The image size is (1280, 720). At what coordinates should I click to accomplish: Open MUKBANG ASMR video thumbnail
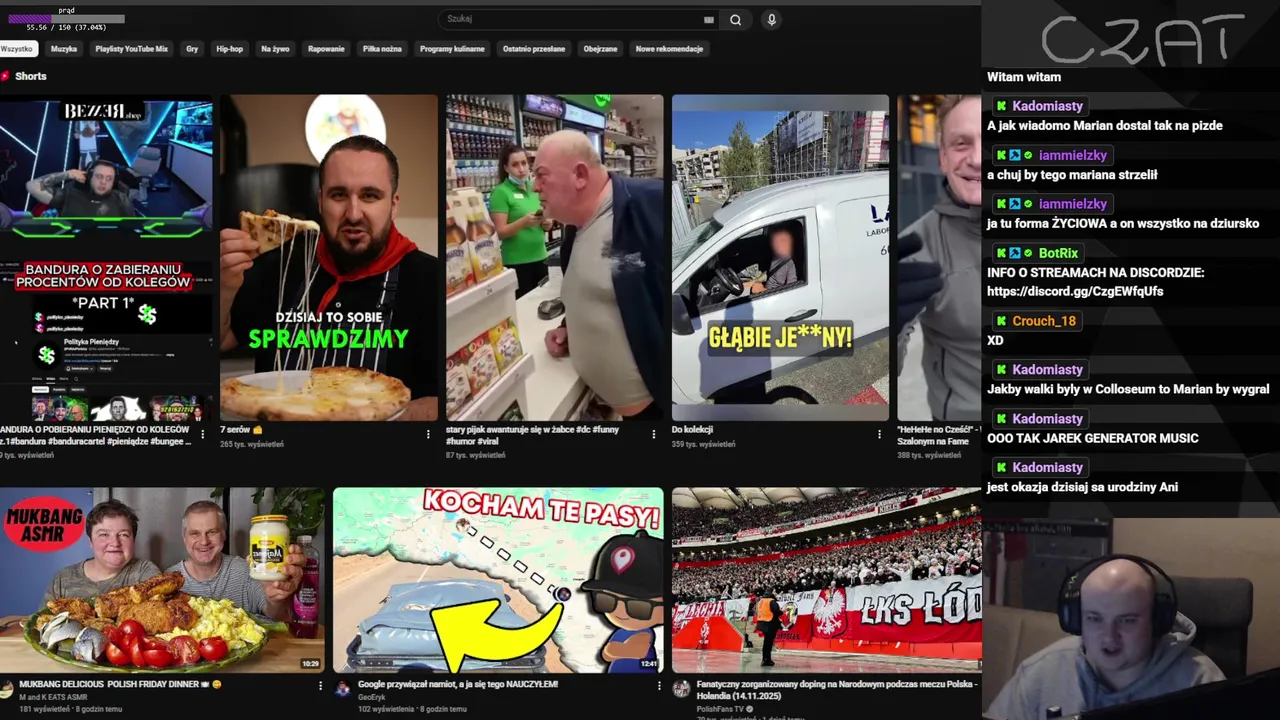(162, 580)
